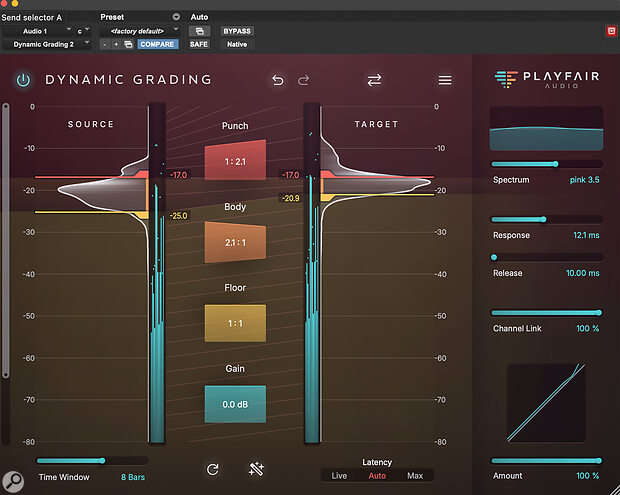Viewport: 620px width, 495px height.
Task: Toggle the BYPASS button
Action: coord(236,31)
